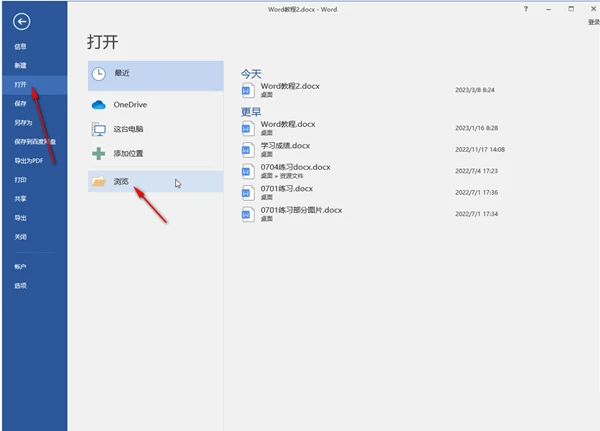
Task: Click the date 2022/7/1 17:36
Action: pyautogui.click(x=476, y=192)
